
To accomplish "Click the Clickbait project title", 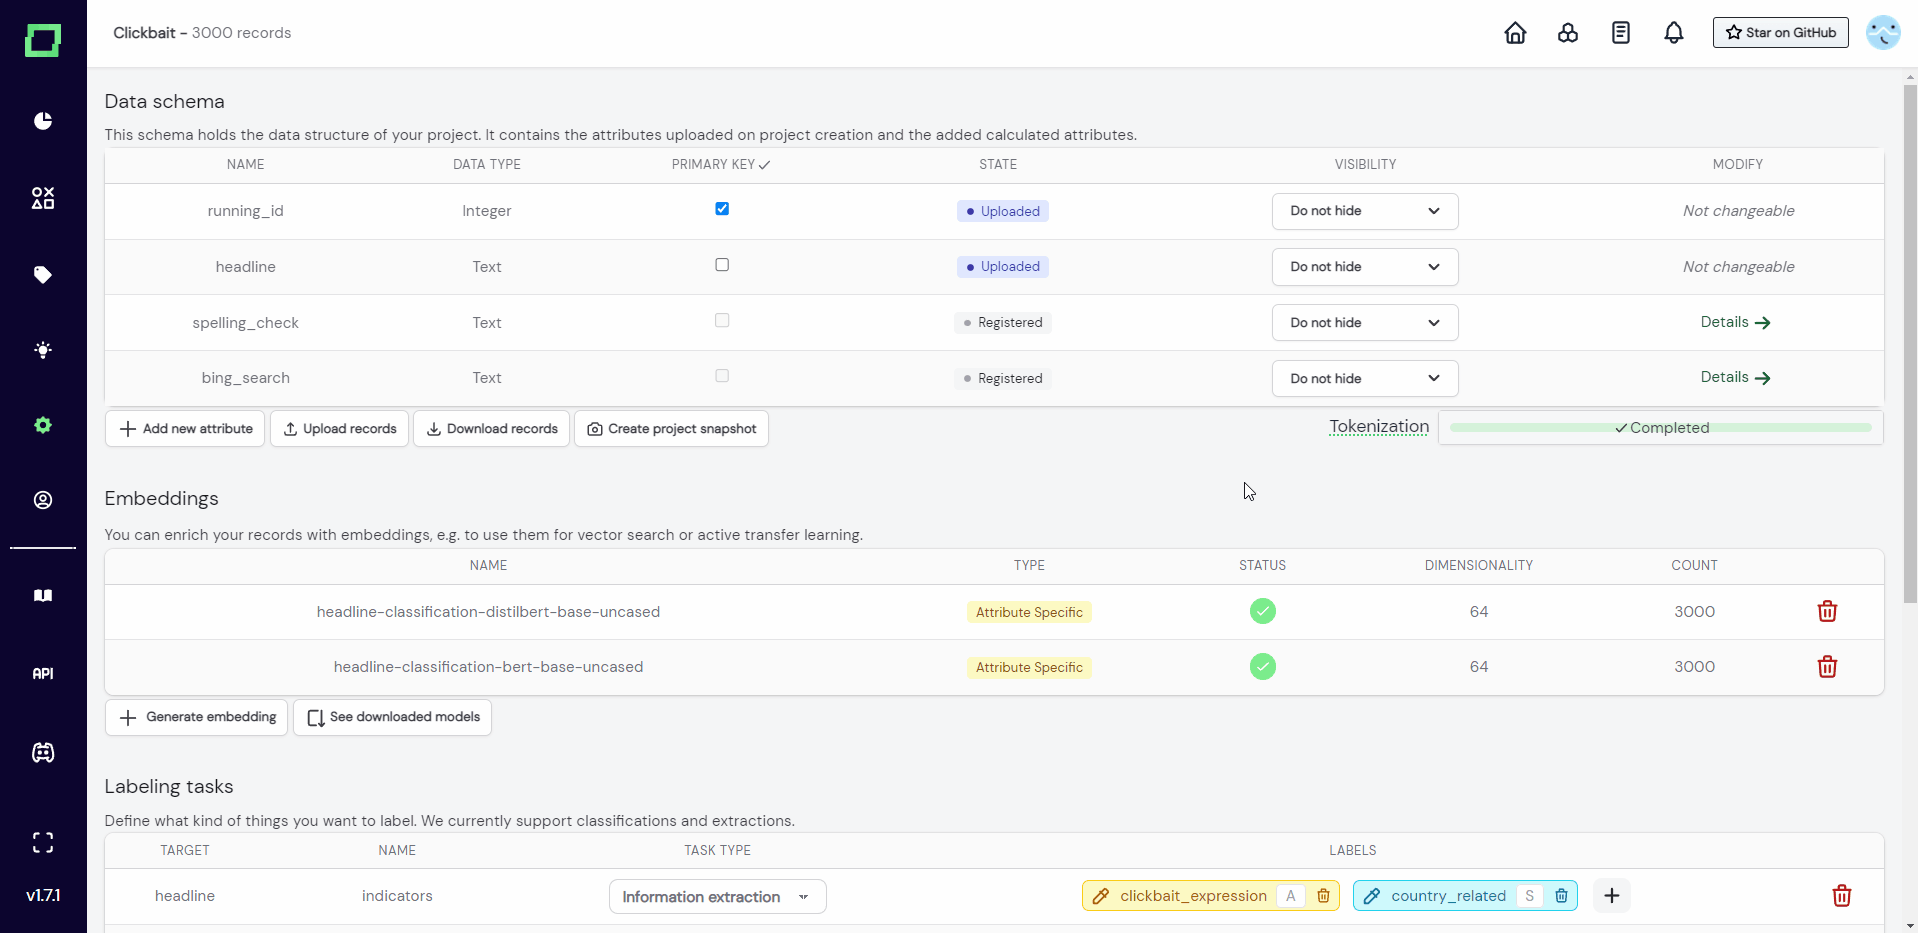I will pyautogui.click(x=144, y=33).
